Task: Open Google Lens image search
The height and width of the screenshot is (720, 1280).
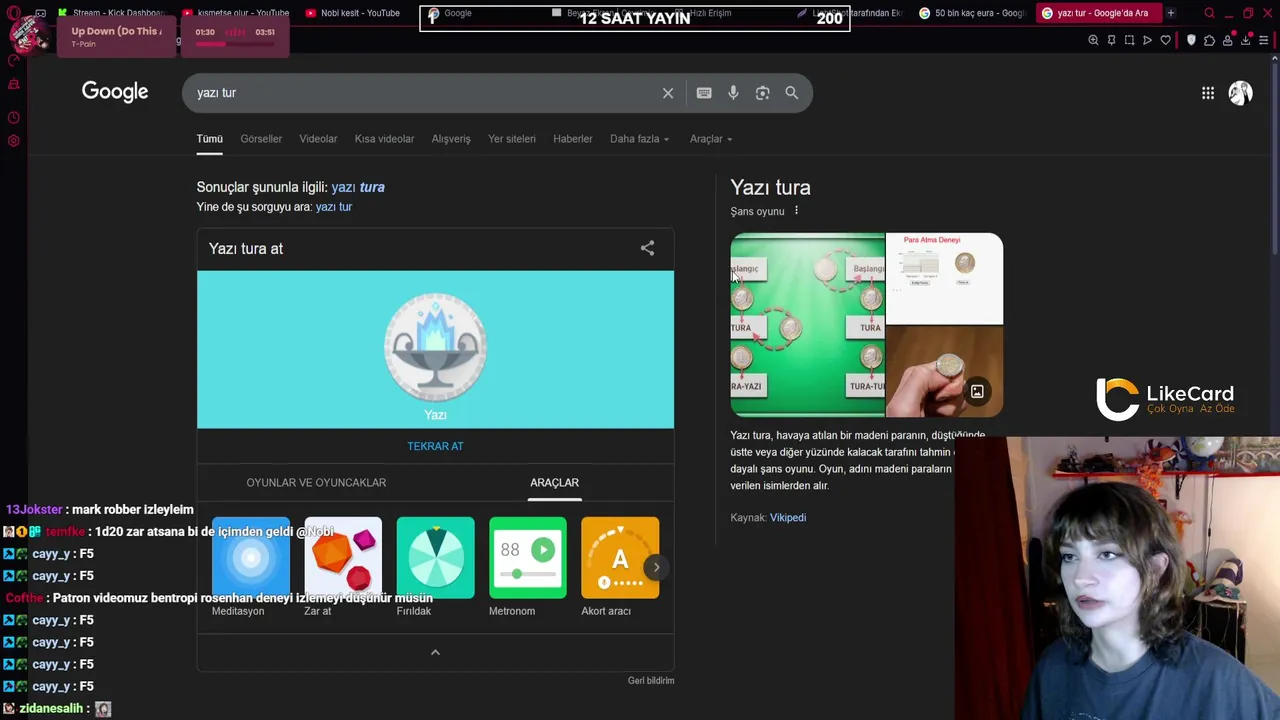Action: [763, 93]
